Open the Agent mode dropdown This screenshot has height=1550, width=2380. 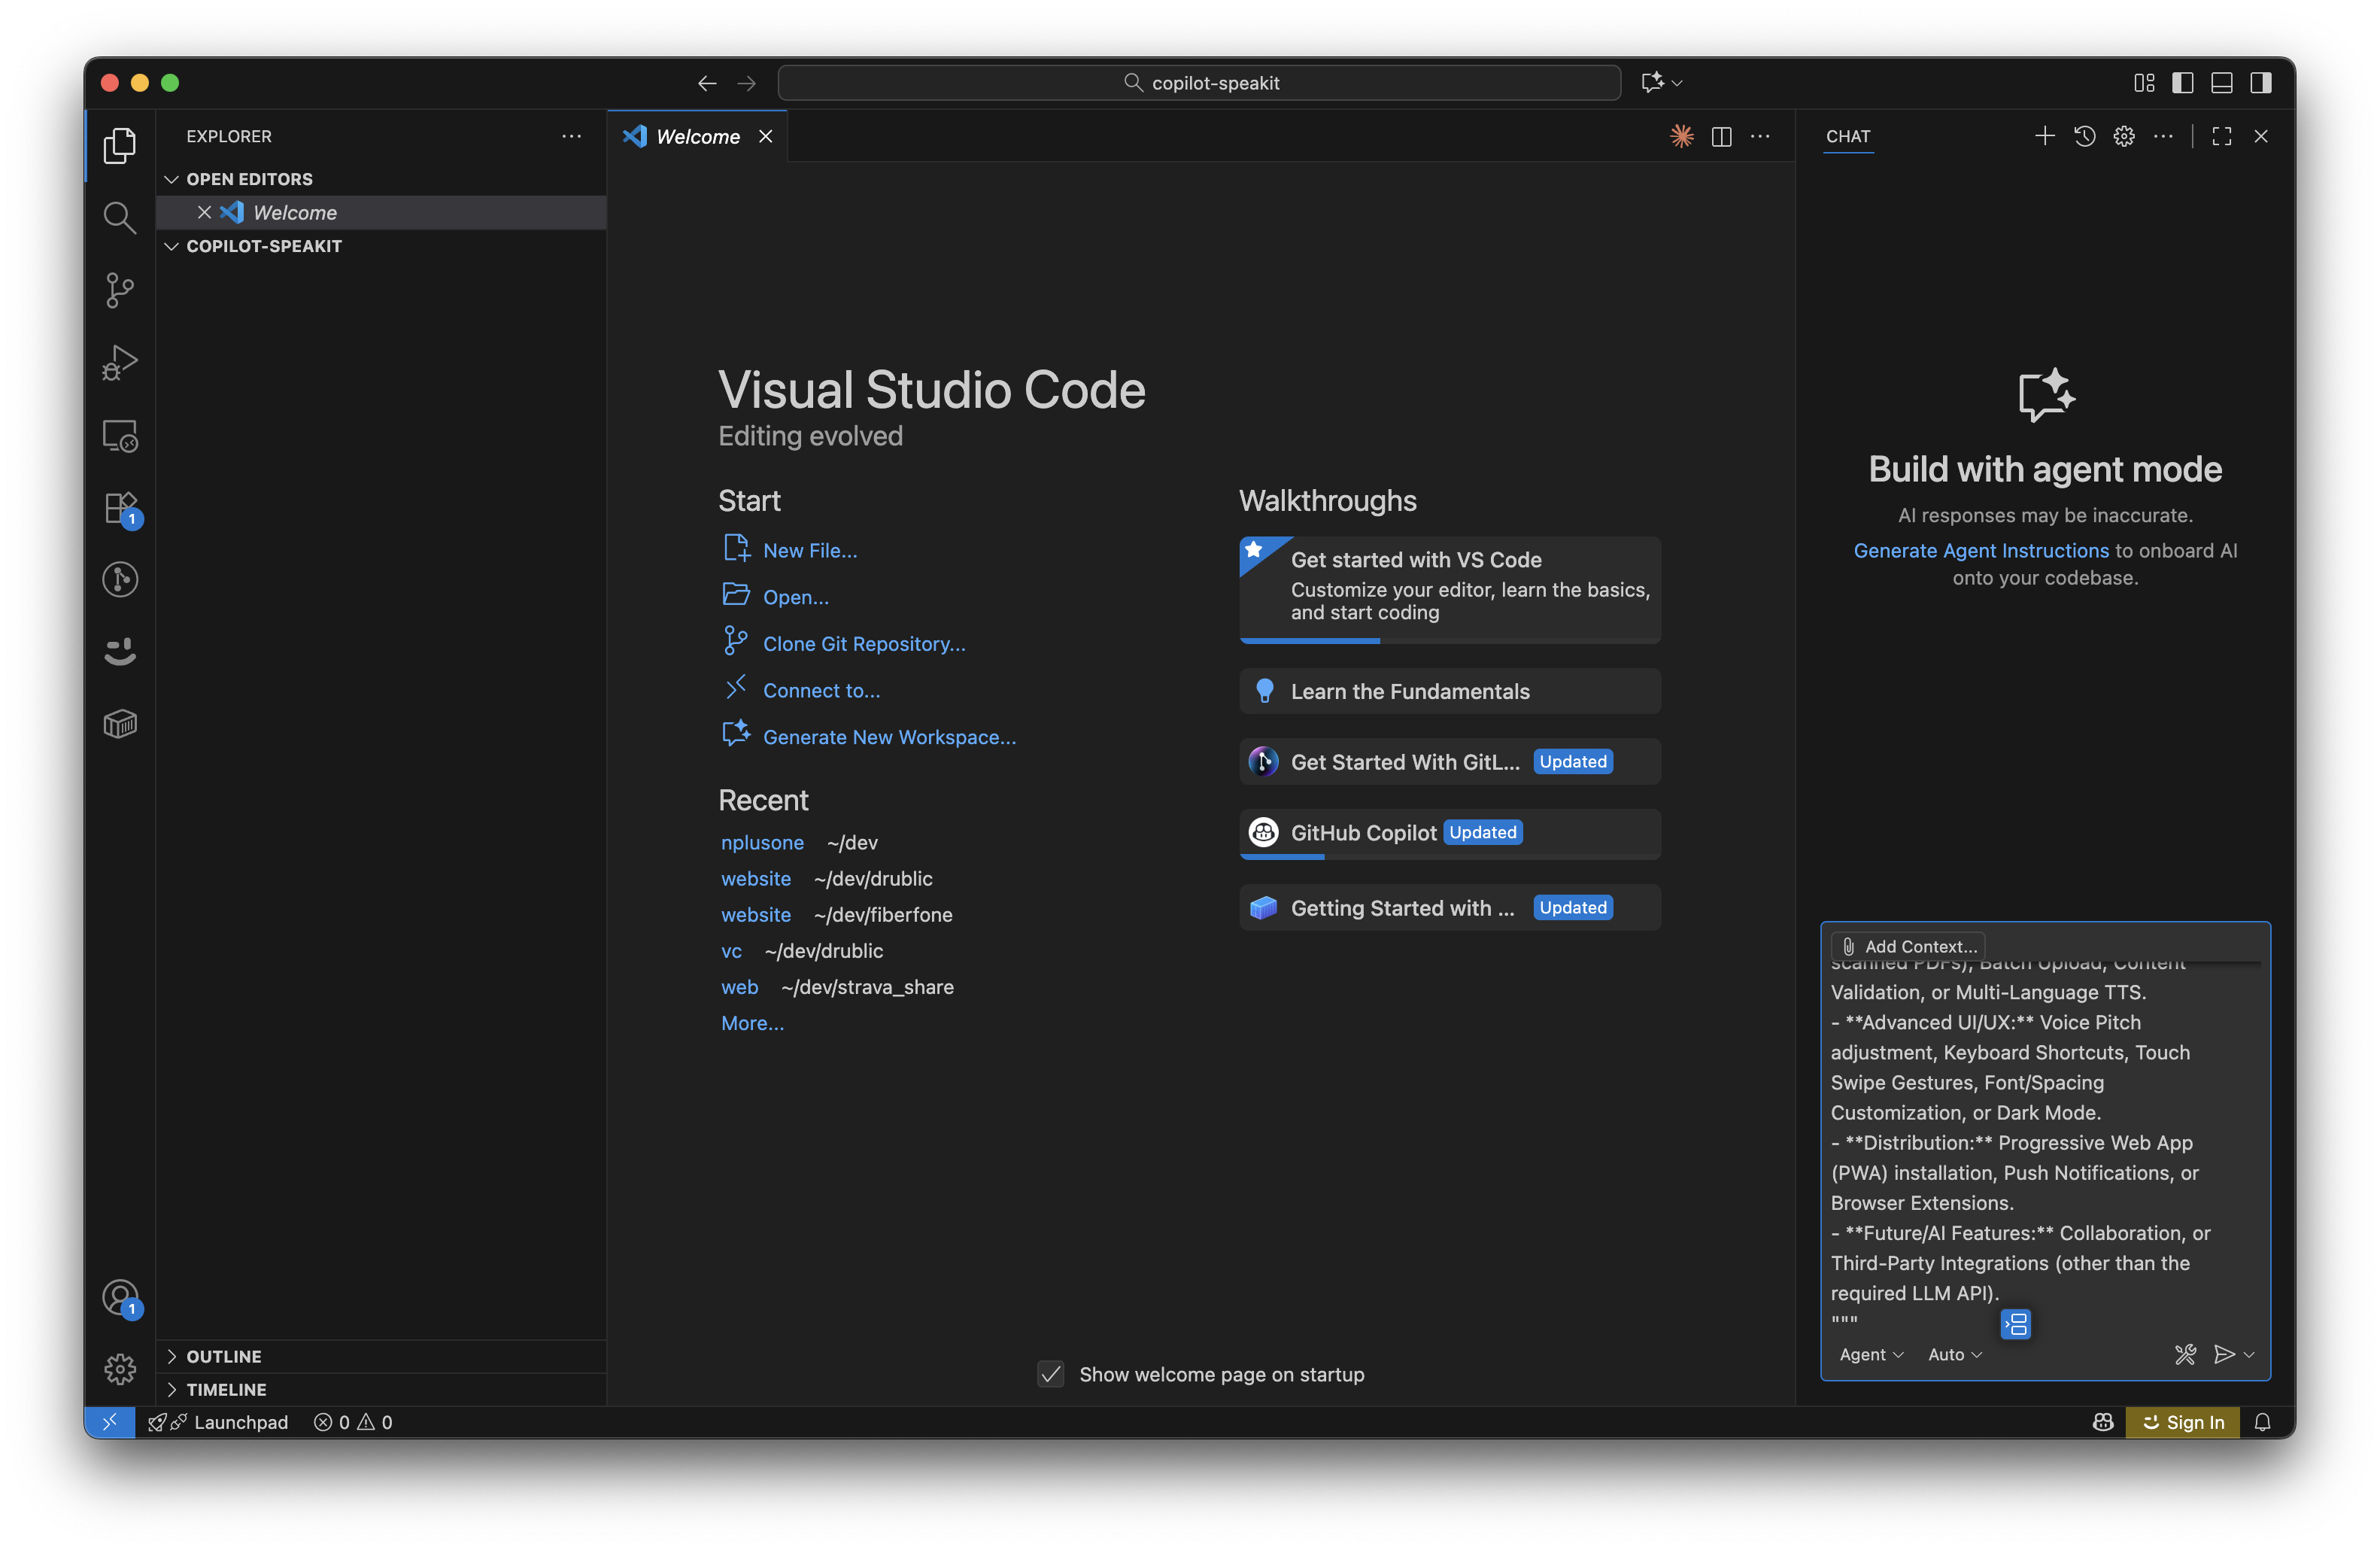(x=1870, y=1354)
